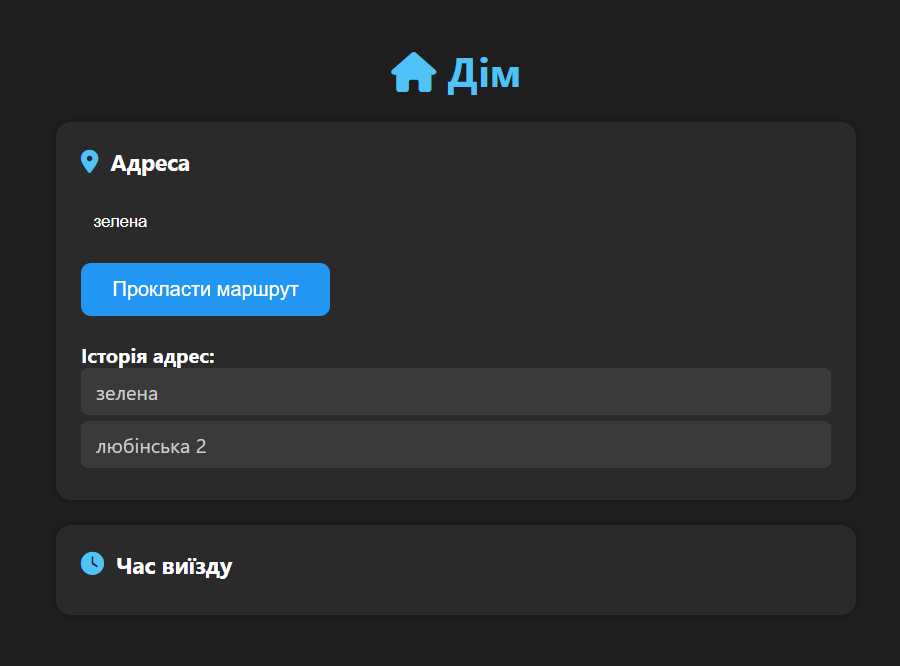
Task: Click the blue house icon
Action: 413,72
